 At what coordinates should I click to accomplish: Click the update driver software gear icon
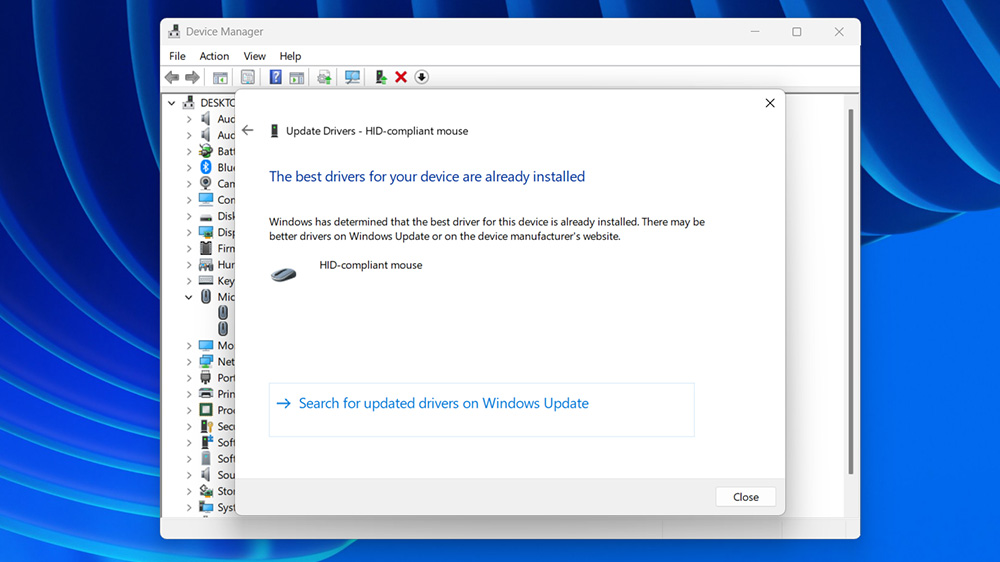(324, 77)
